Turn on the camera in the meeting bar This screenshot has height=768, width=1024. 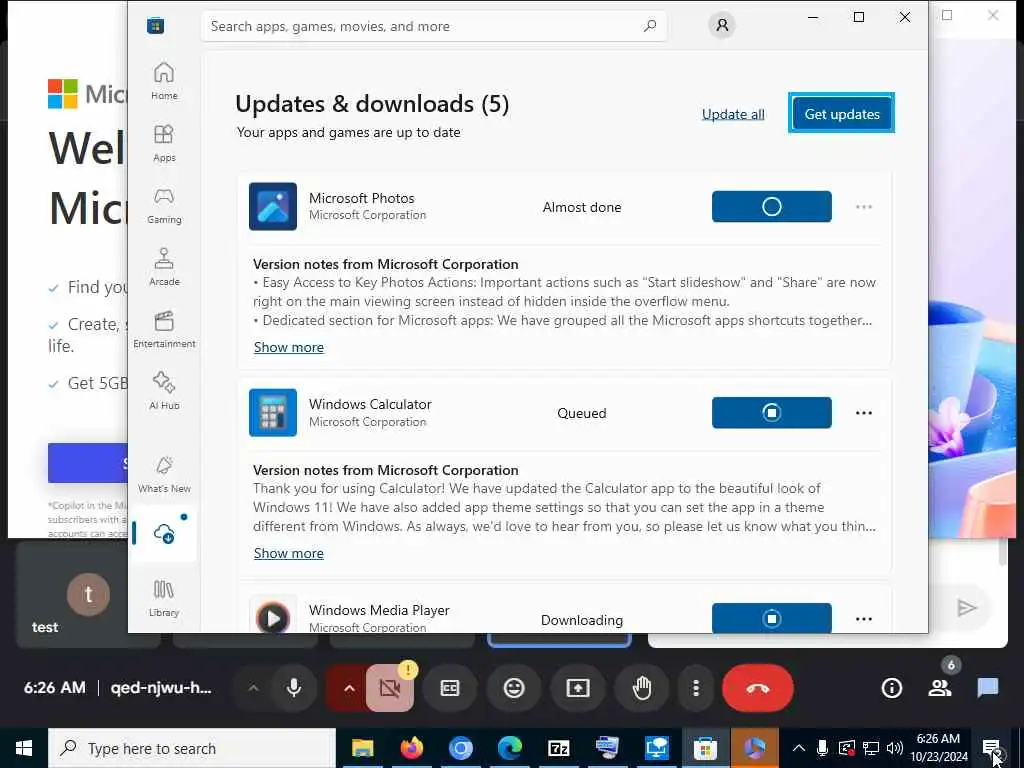point(389,688)
